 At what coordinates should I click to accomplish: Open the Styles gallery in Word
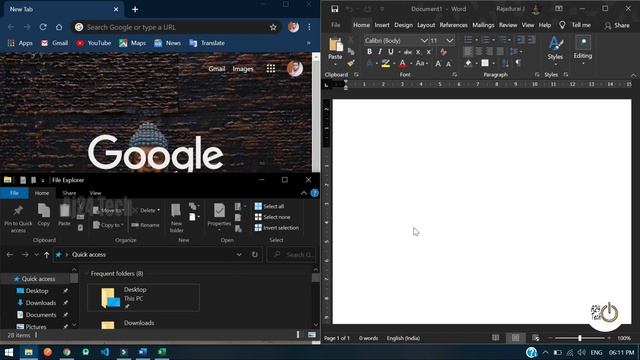pyautogui.click(x=555, y=49)
